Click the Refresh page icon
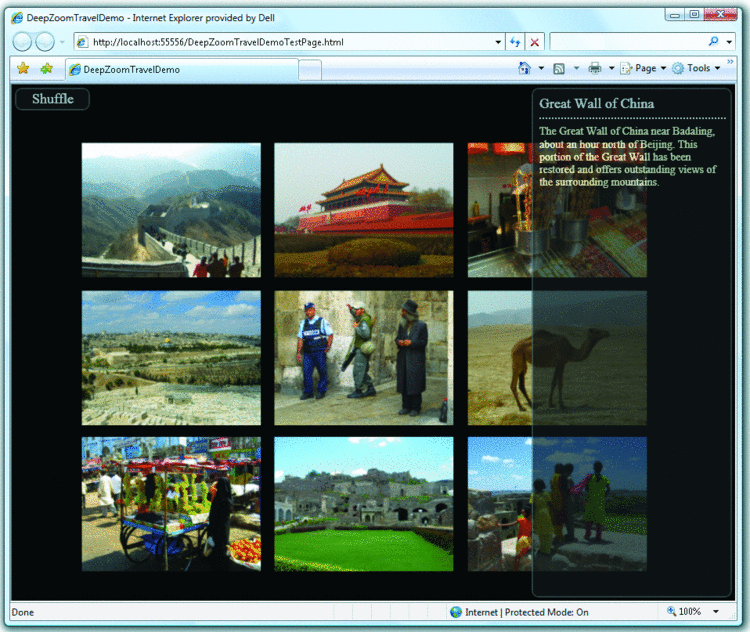Viewport: 750px width, 632px height. [515, 42]
